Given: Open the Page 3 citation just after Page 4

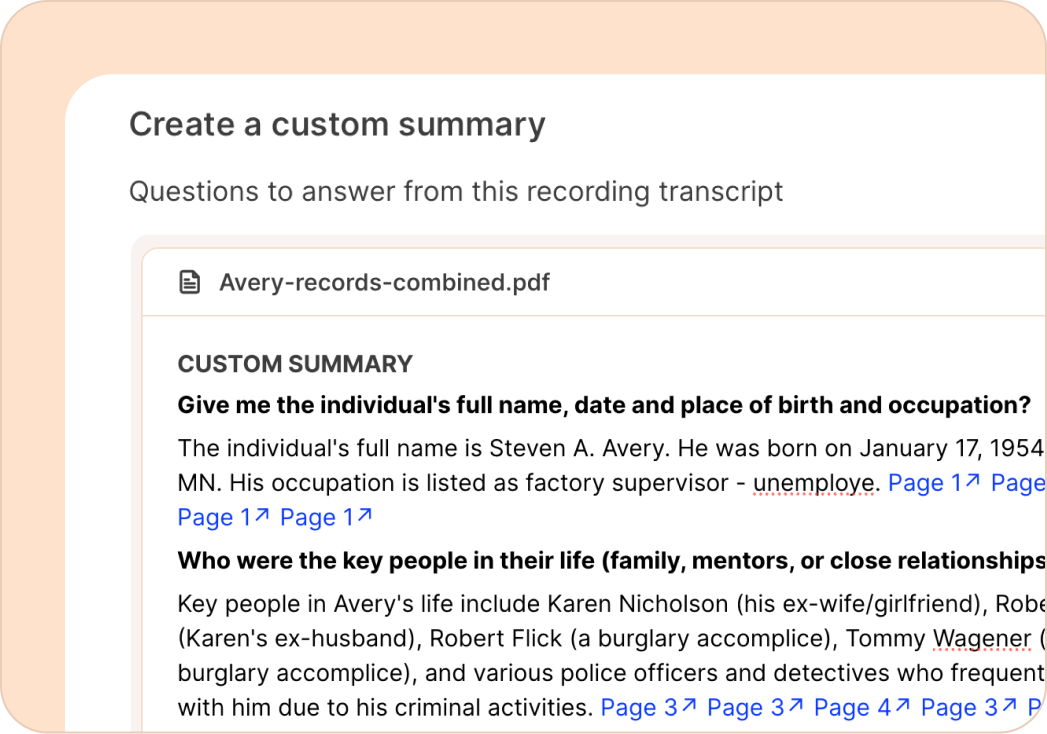Looking at the screenshot, I should click(968, 707).
